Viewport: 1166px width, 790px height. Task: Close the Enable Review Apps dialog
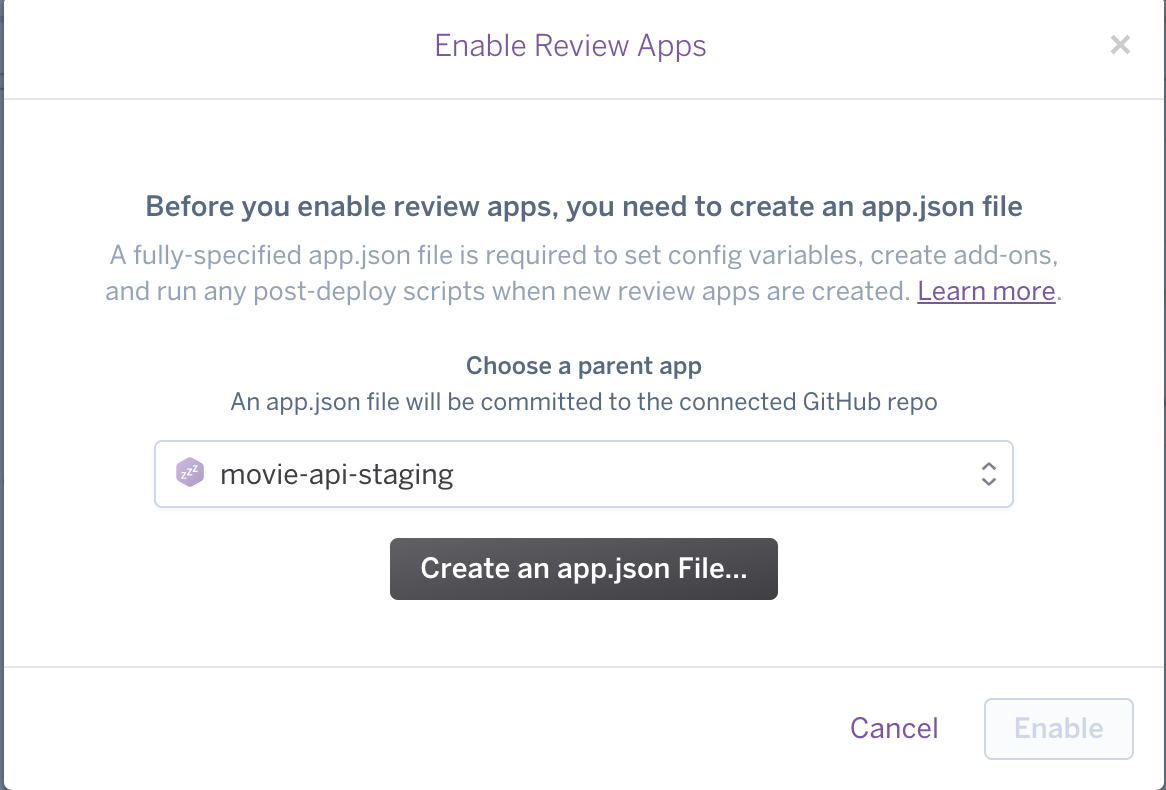click(x=1120, y=45)
